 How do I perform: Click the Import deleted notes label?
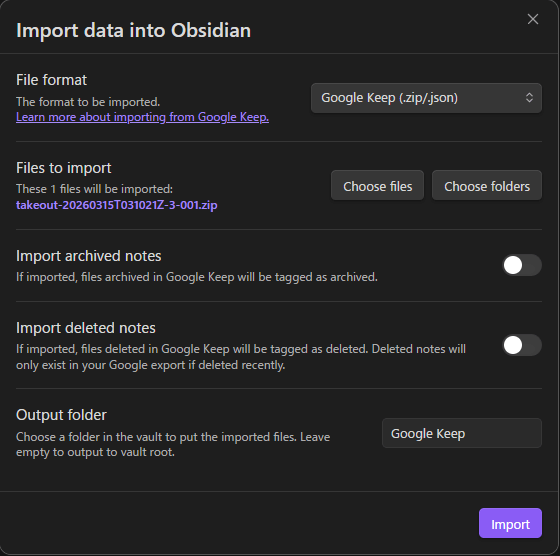86,328
